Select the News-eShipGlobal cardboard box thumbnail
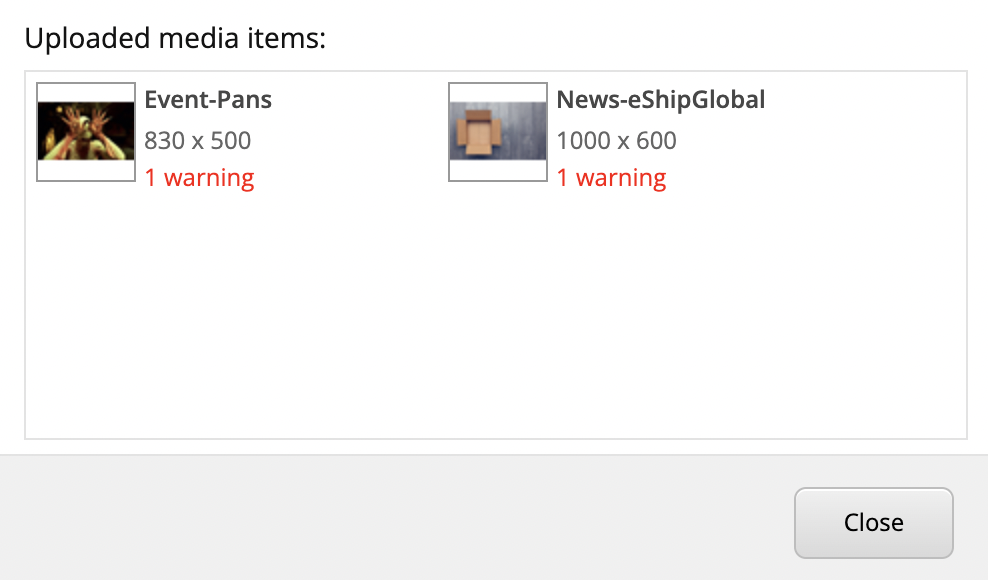This screenshot has height=580, width=988. point(498,131)
